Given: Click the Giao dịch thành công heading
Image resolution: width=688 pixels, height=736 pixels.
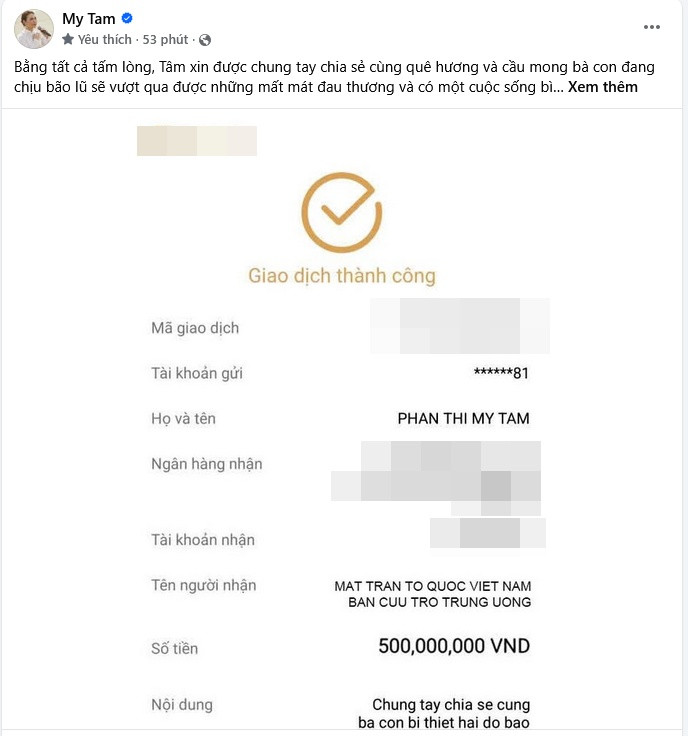Looking at the screenshot, I should pos(341,274).
